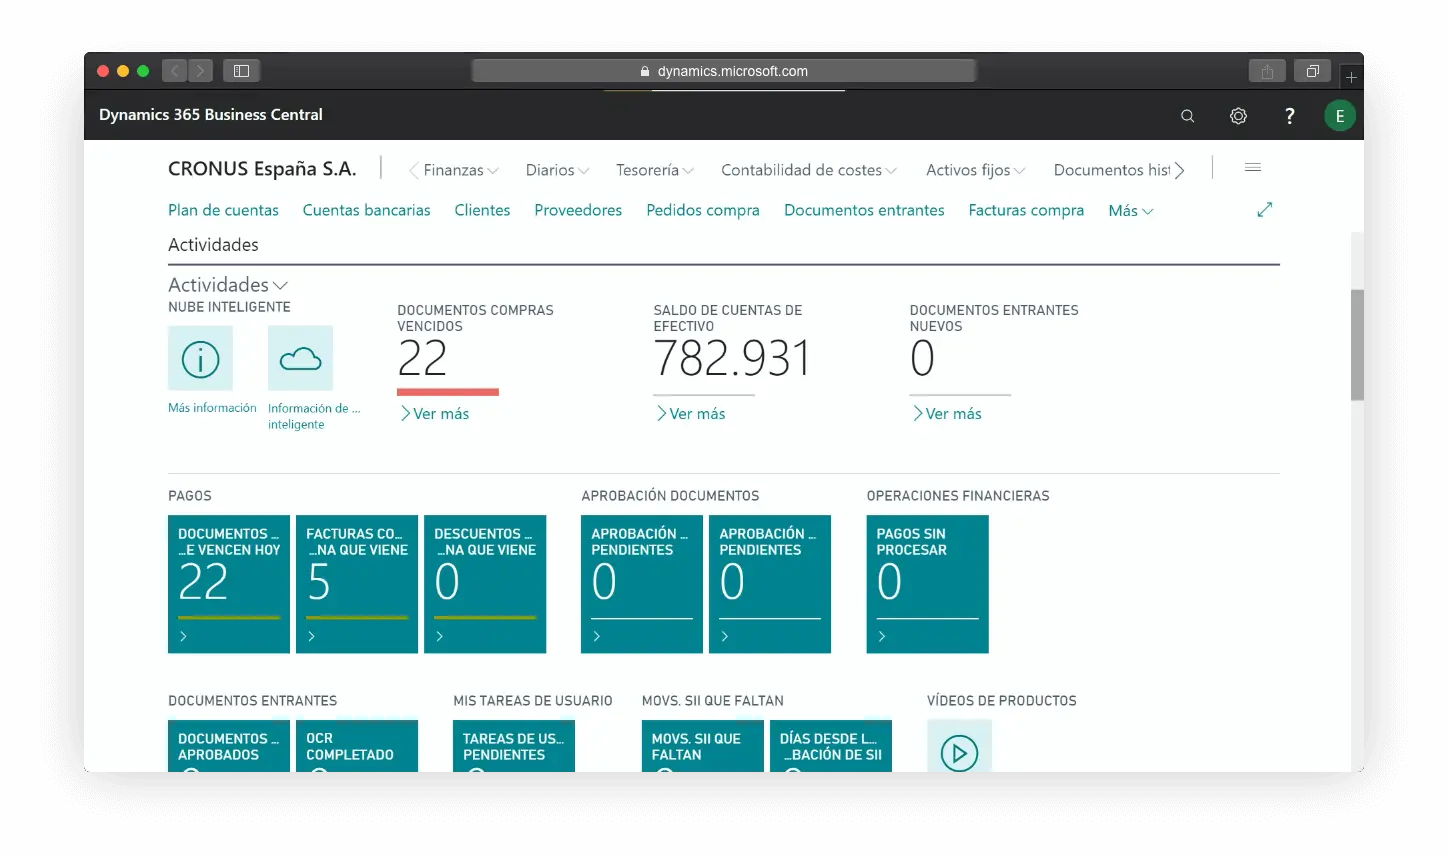This screenshot has height=856, width=1448.
Task: Toggle the Safari sidebar button
Action: tap(241, 71)
